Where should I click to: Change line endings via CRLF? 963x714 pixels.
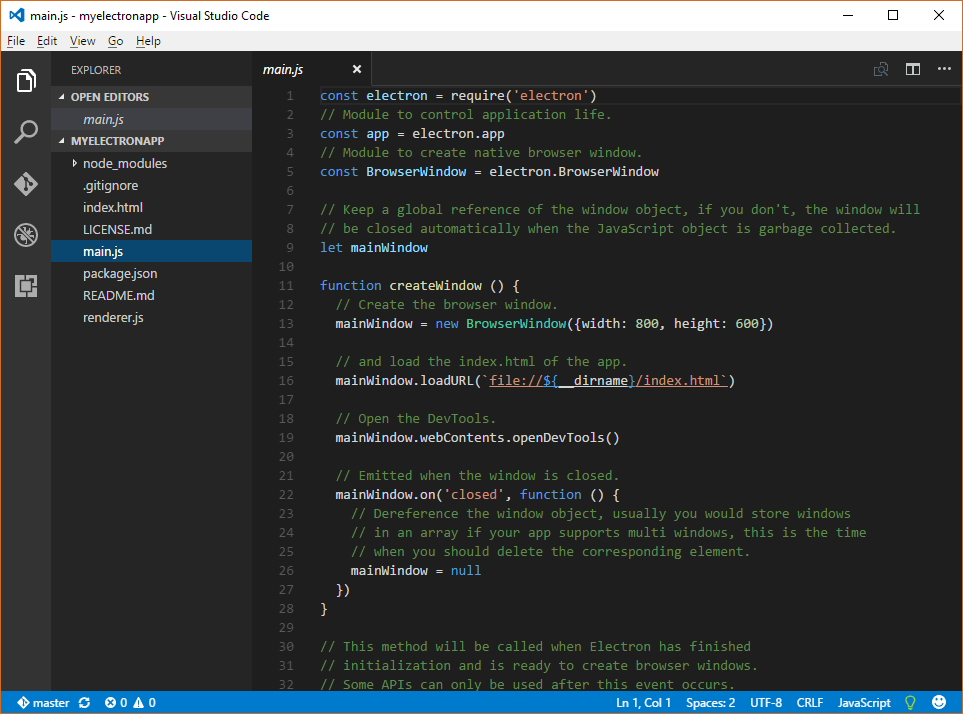[x=809, y=703]
